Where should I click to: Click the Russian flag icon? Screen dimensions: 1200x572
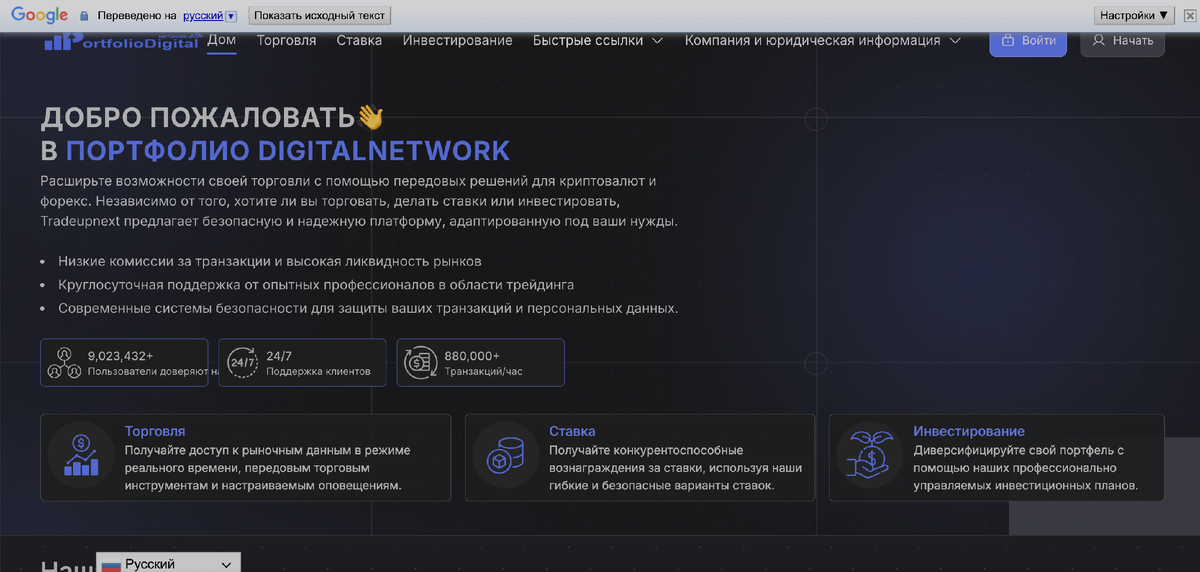click(111, 566)
